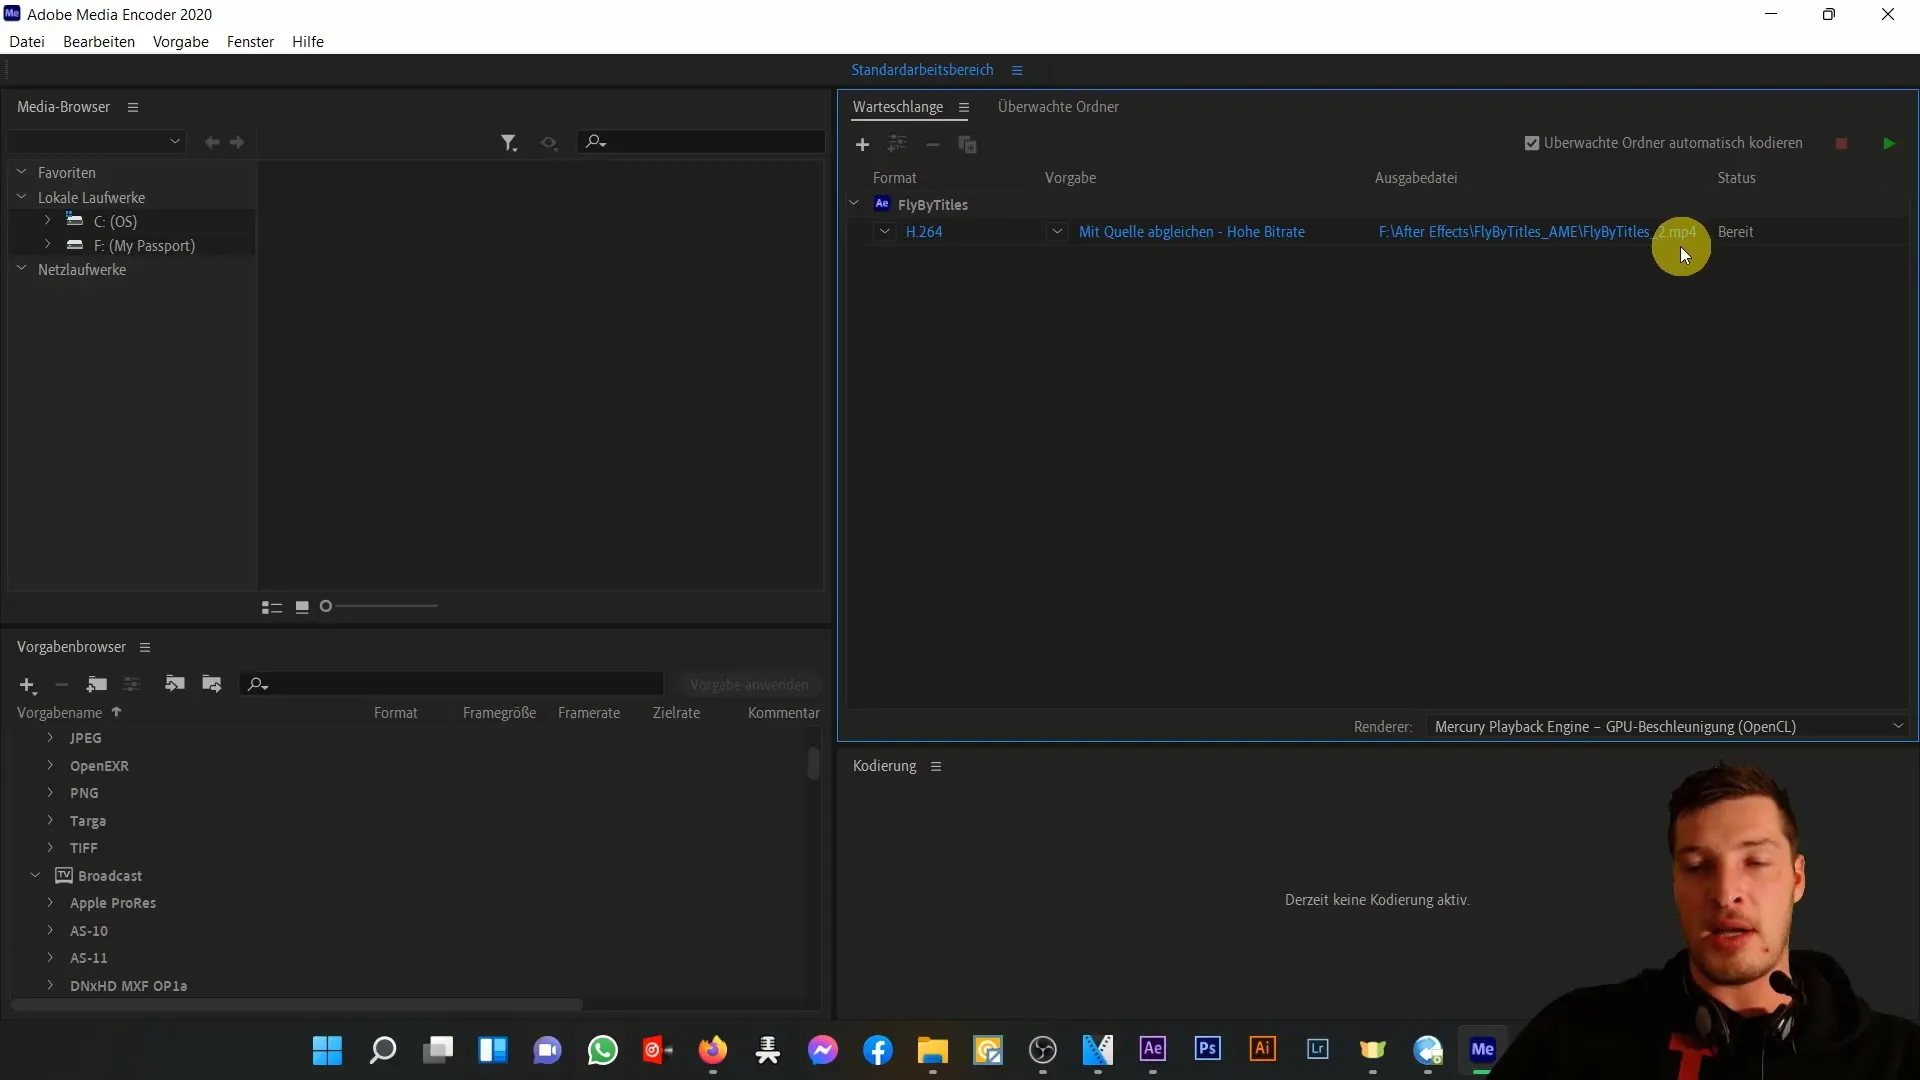Screen dimensions: 1920x1080
Task: Click the Vorgabe anwenden button
Action: (748, 684)
